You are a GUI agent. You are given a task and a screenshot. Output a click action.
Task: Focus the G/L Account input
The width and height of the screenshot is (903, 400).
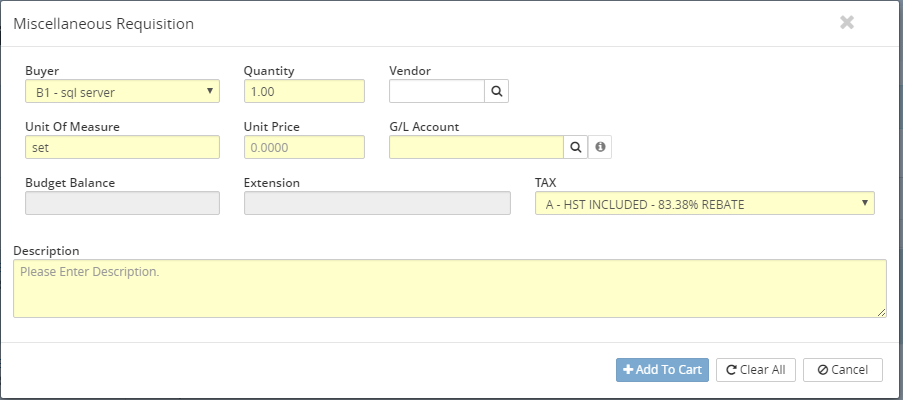(x=476, y=147)
